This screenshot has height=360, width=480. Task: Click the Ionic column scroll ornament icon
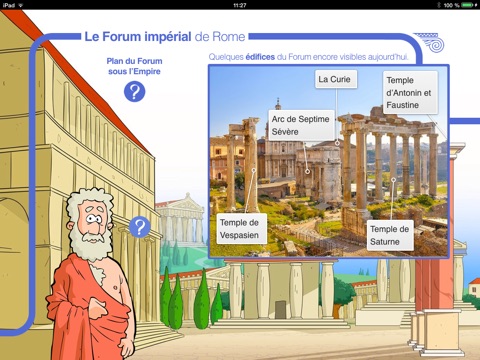(430, 42)
